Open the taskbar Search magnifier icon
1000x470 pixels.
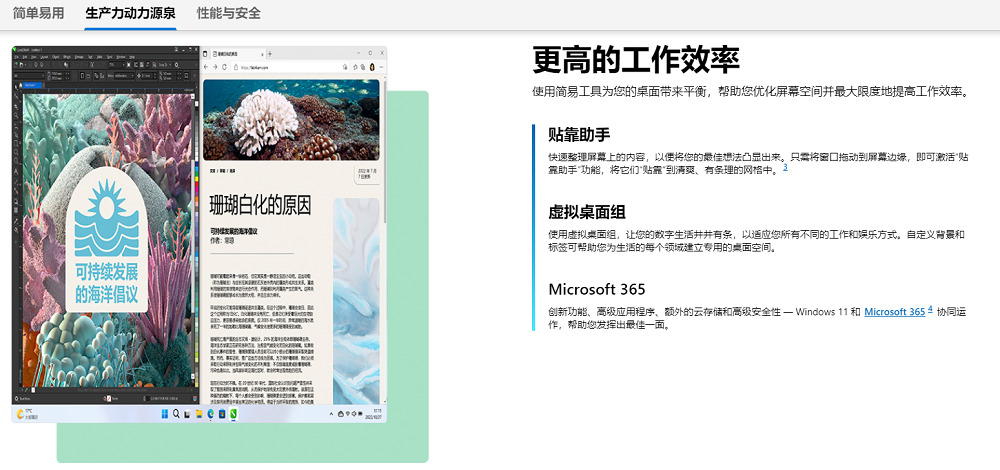(175, 413)
